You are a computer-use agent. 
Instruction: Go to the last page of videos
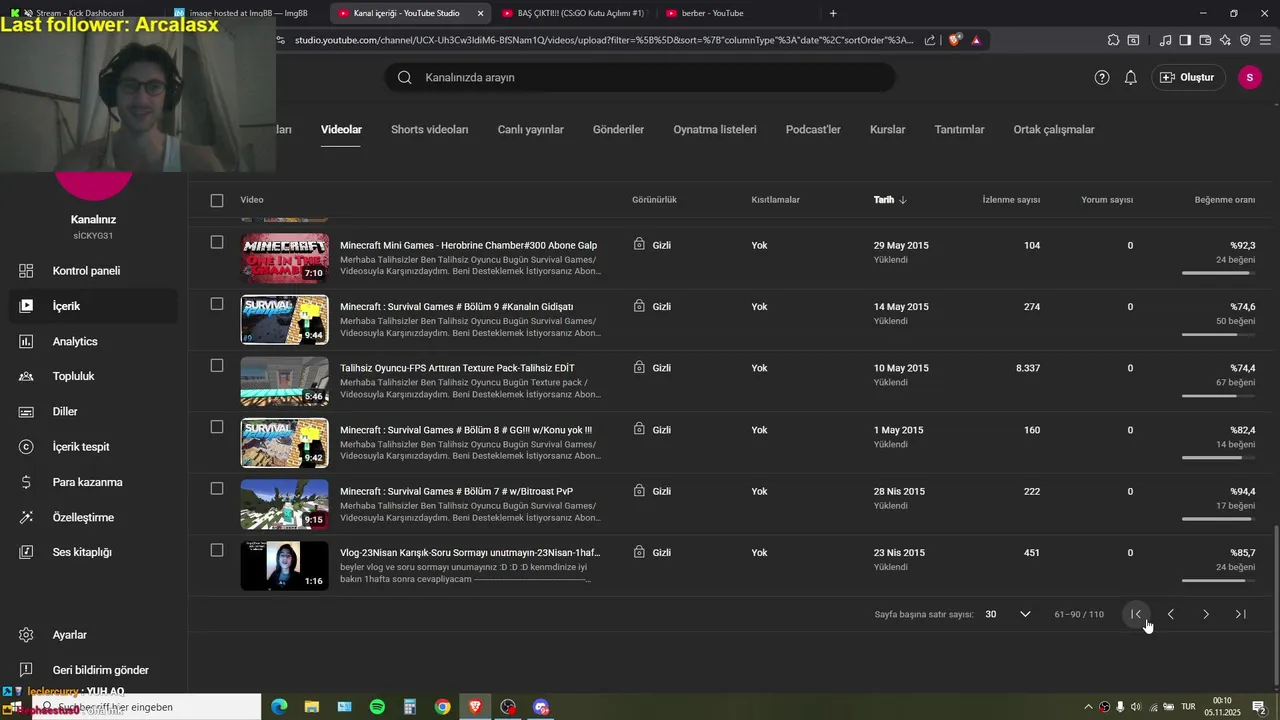point(1241,614)
